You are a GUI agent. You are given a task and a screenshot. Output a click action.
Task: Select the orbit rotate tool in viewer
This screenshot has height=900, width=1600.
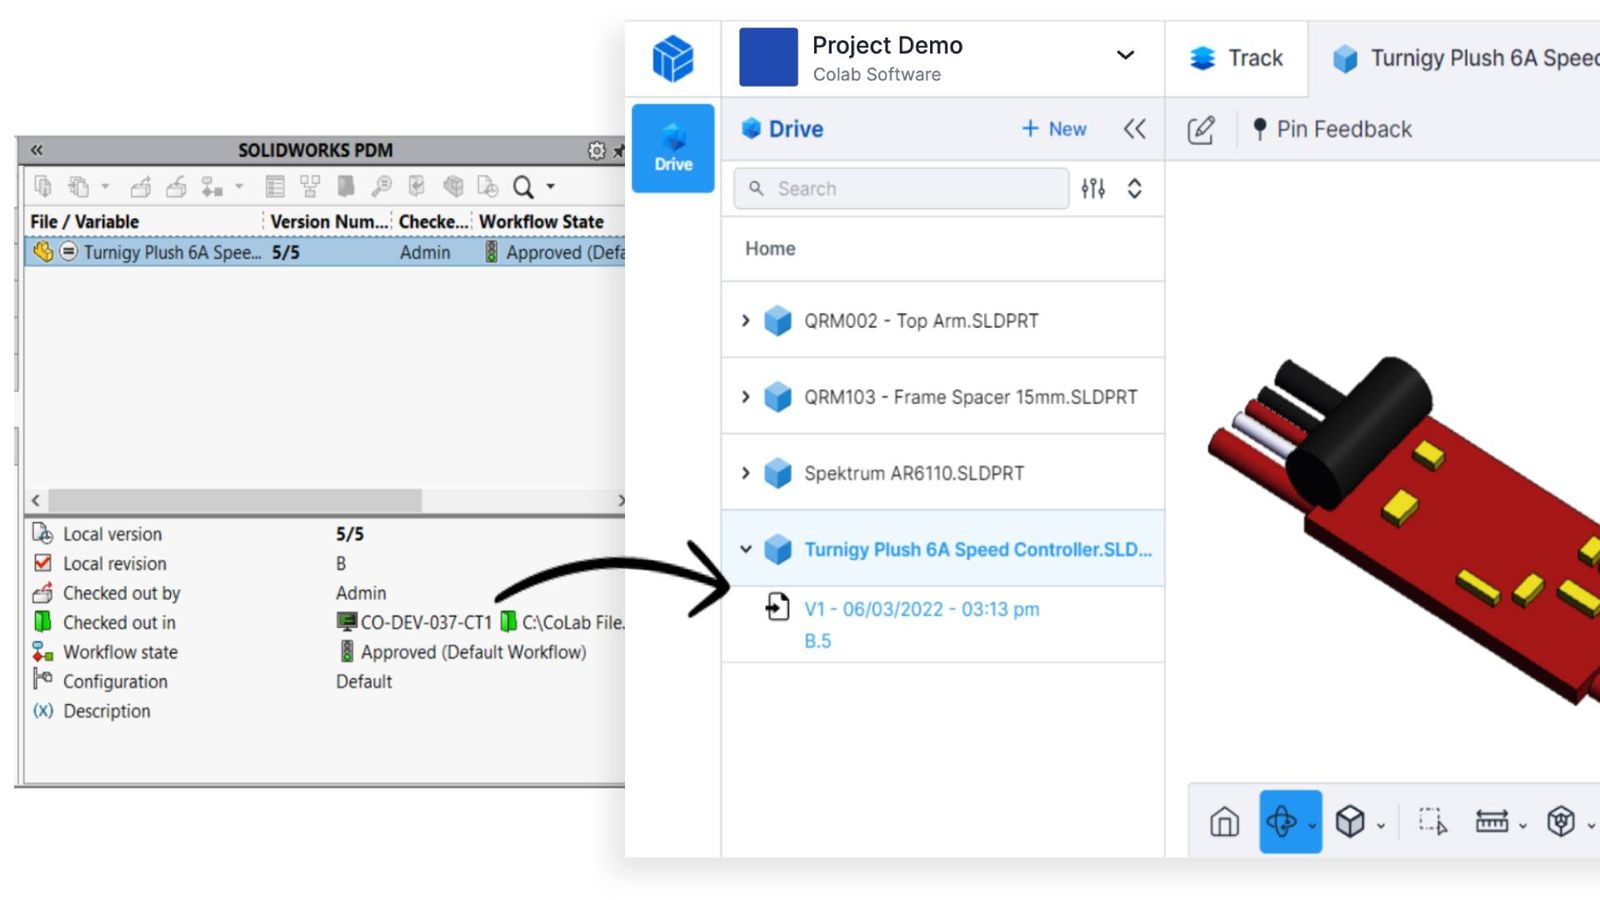tap(1282, 822)
